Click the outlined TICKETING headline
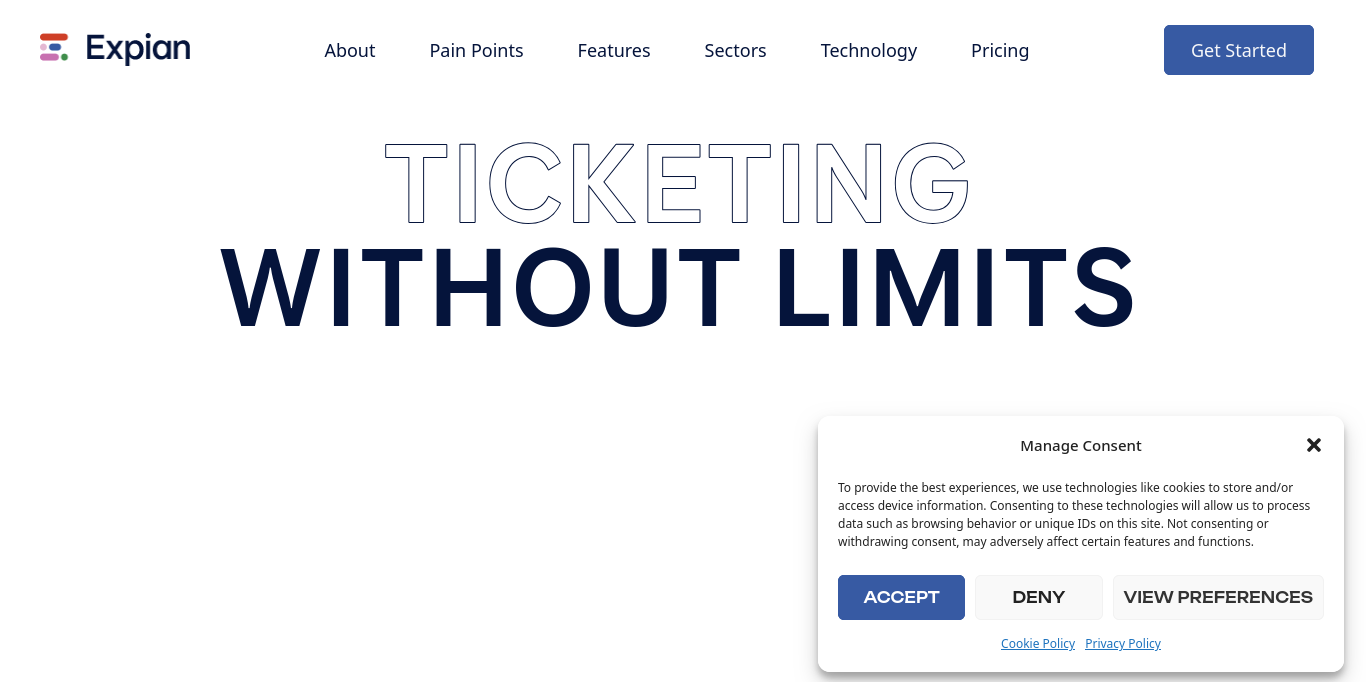The image size is (1366, 682). pos(677,184)
